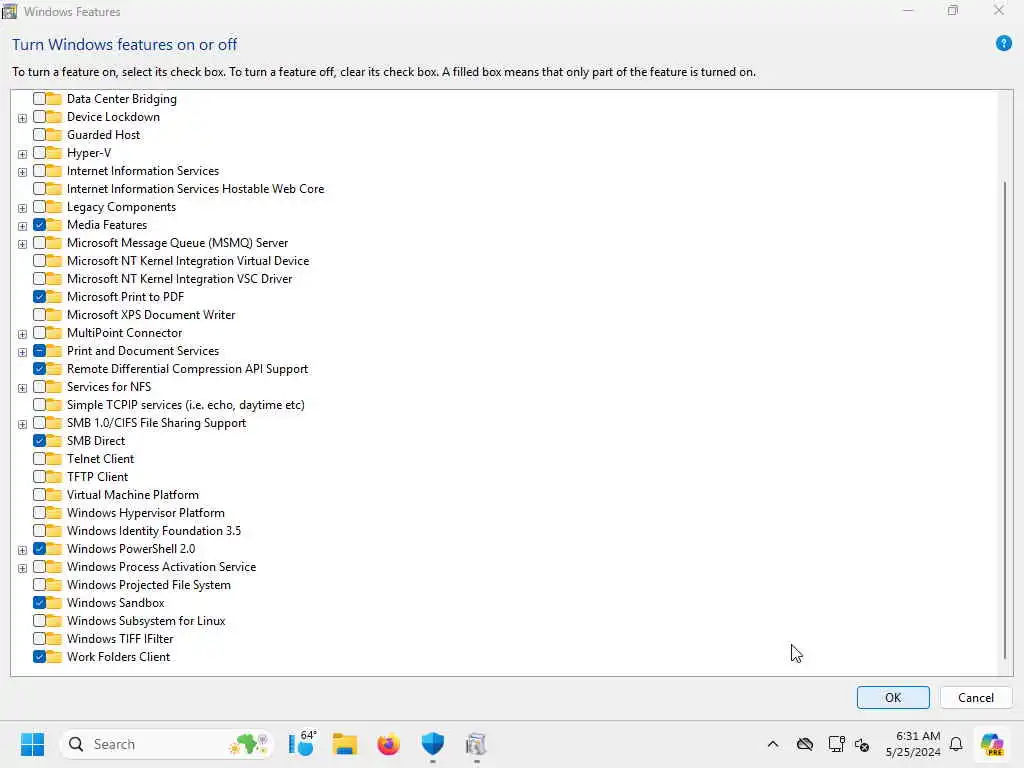
Task: Click the taskbar Search box
Action: [x=166, y=744]
